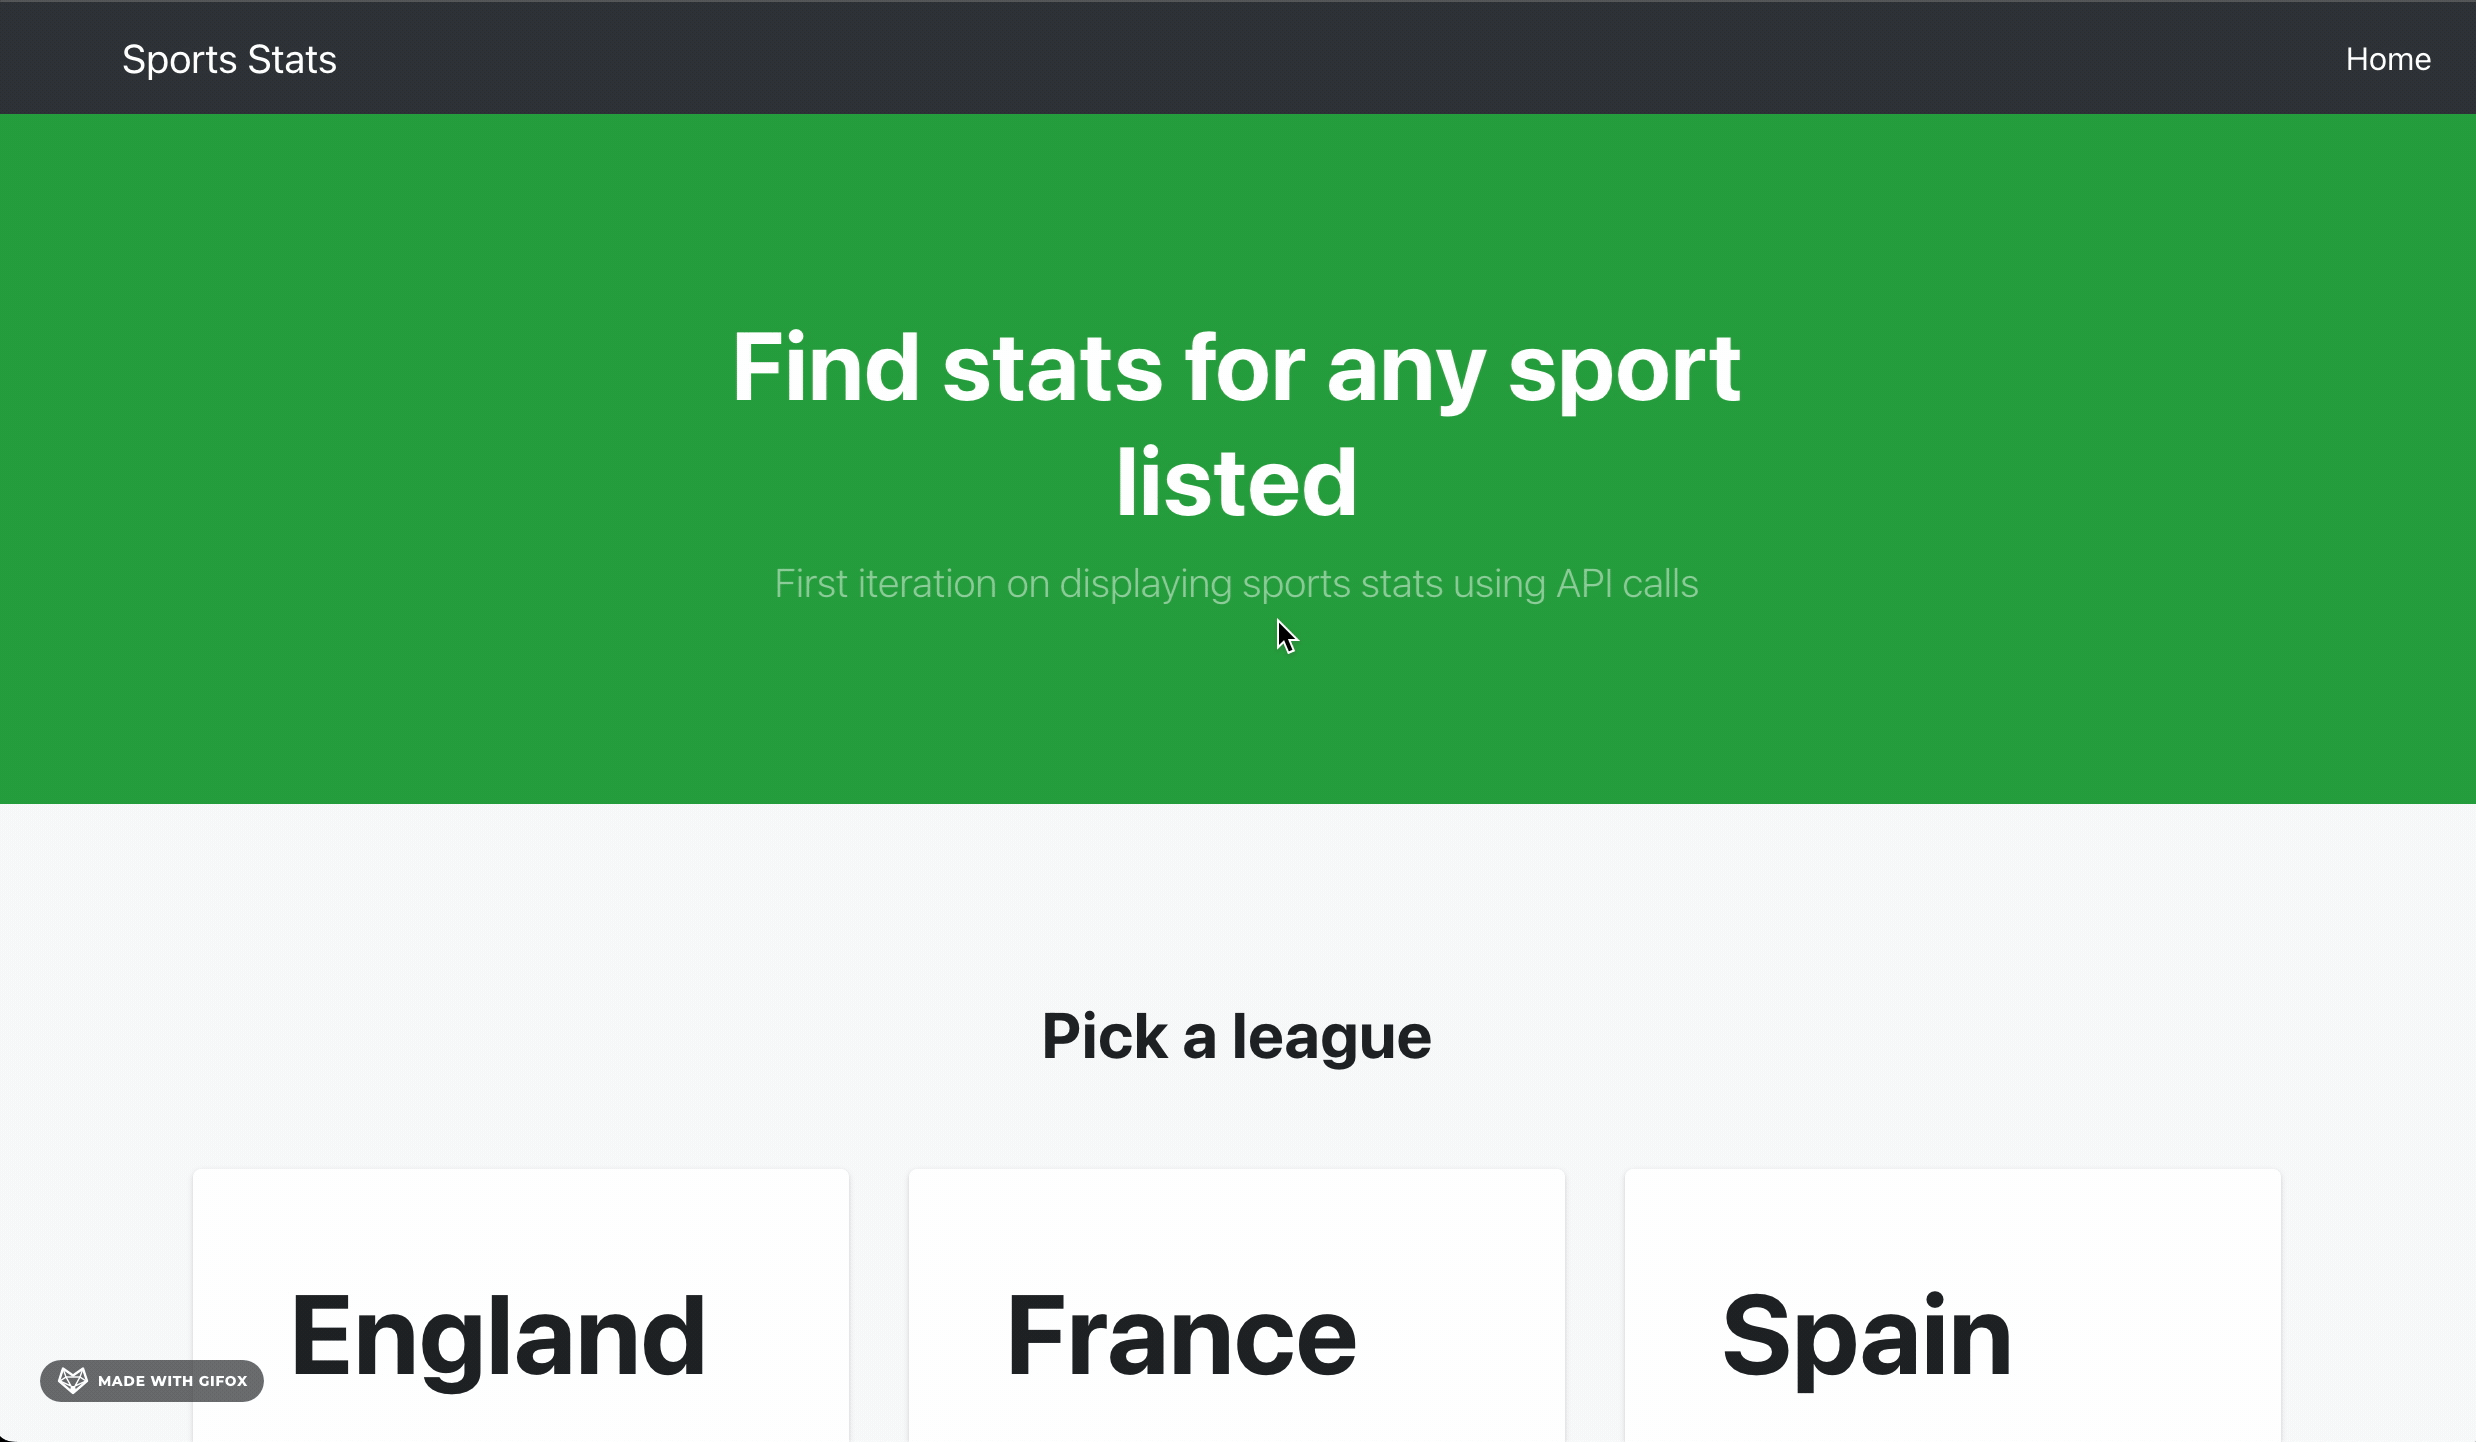Image resolution: width=2476 pixels, height=1442 pixels.
Task: Click the Spain card title text
Action: point(1866,1336)
